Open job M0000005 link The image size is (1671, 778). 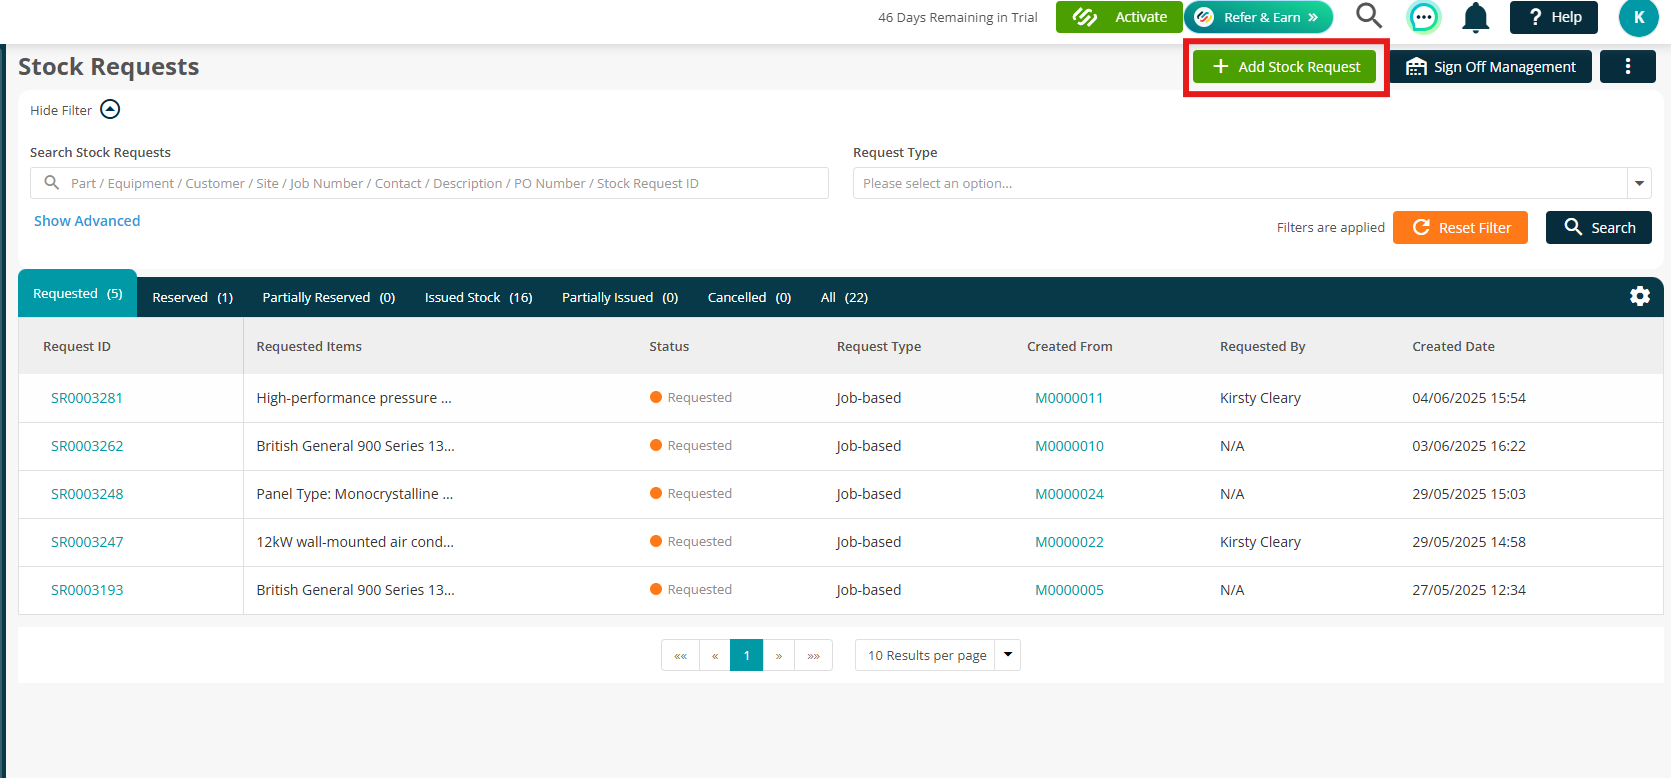tap(1069, 590)
